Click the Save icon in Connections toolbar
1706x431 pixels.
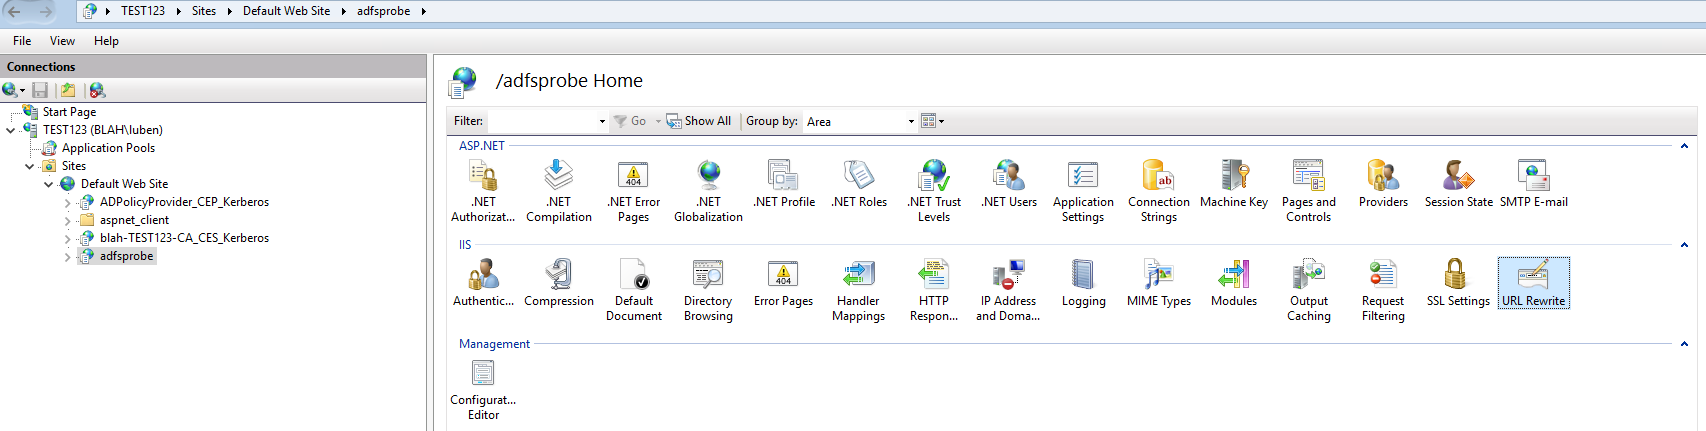click(x=40, y=90)
